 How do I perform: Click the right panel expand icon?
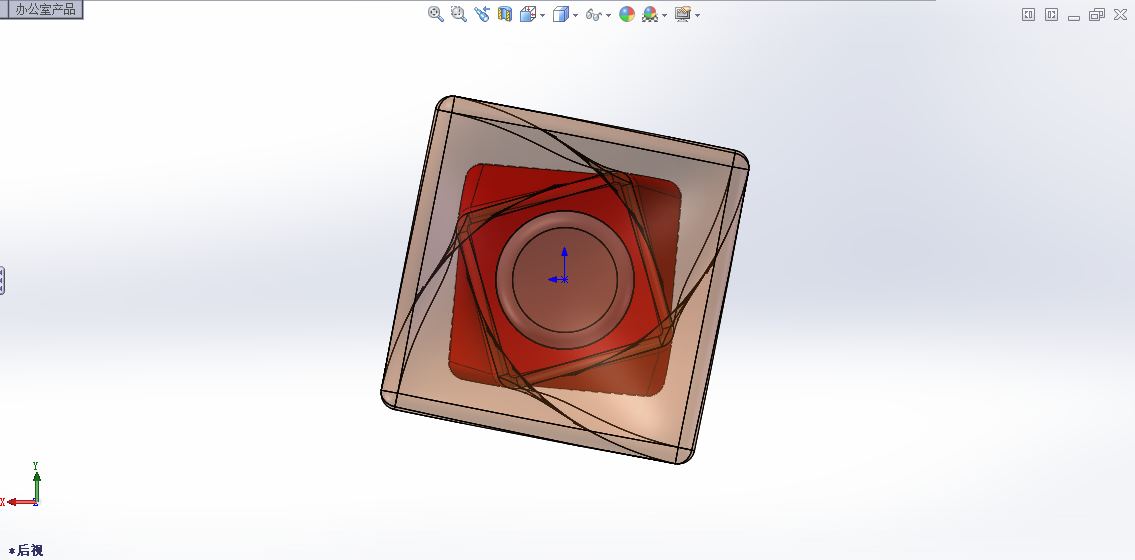1052,14
